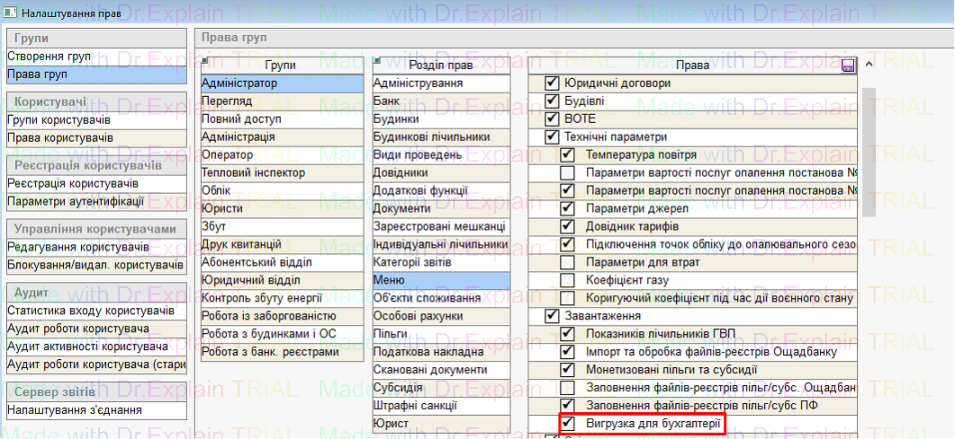The height and width of the screenshot is (439, 955).
Task: Select the Тепловий інспектор group
Action: point(249,173)
